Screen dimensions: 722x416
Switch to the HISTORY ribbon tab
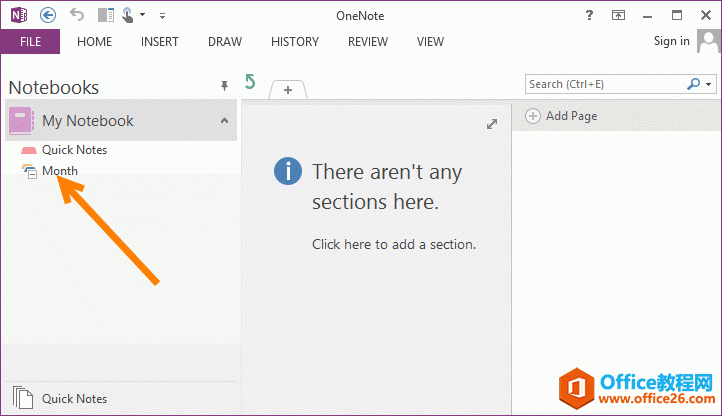pyautogui.click(x=295, y=42)
